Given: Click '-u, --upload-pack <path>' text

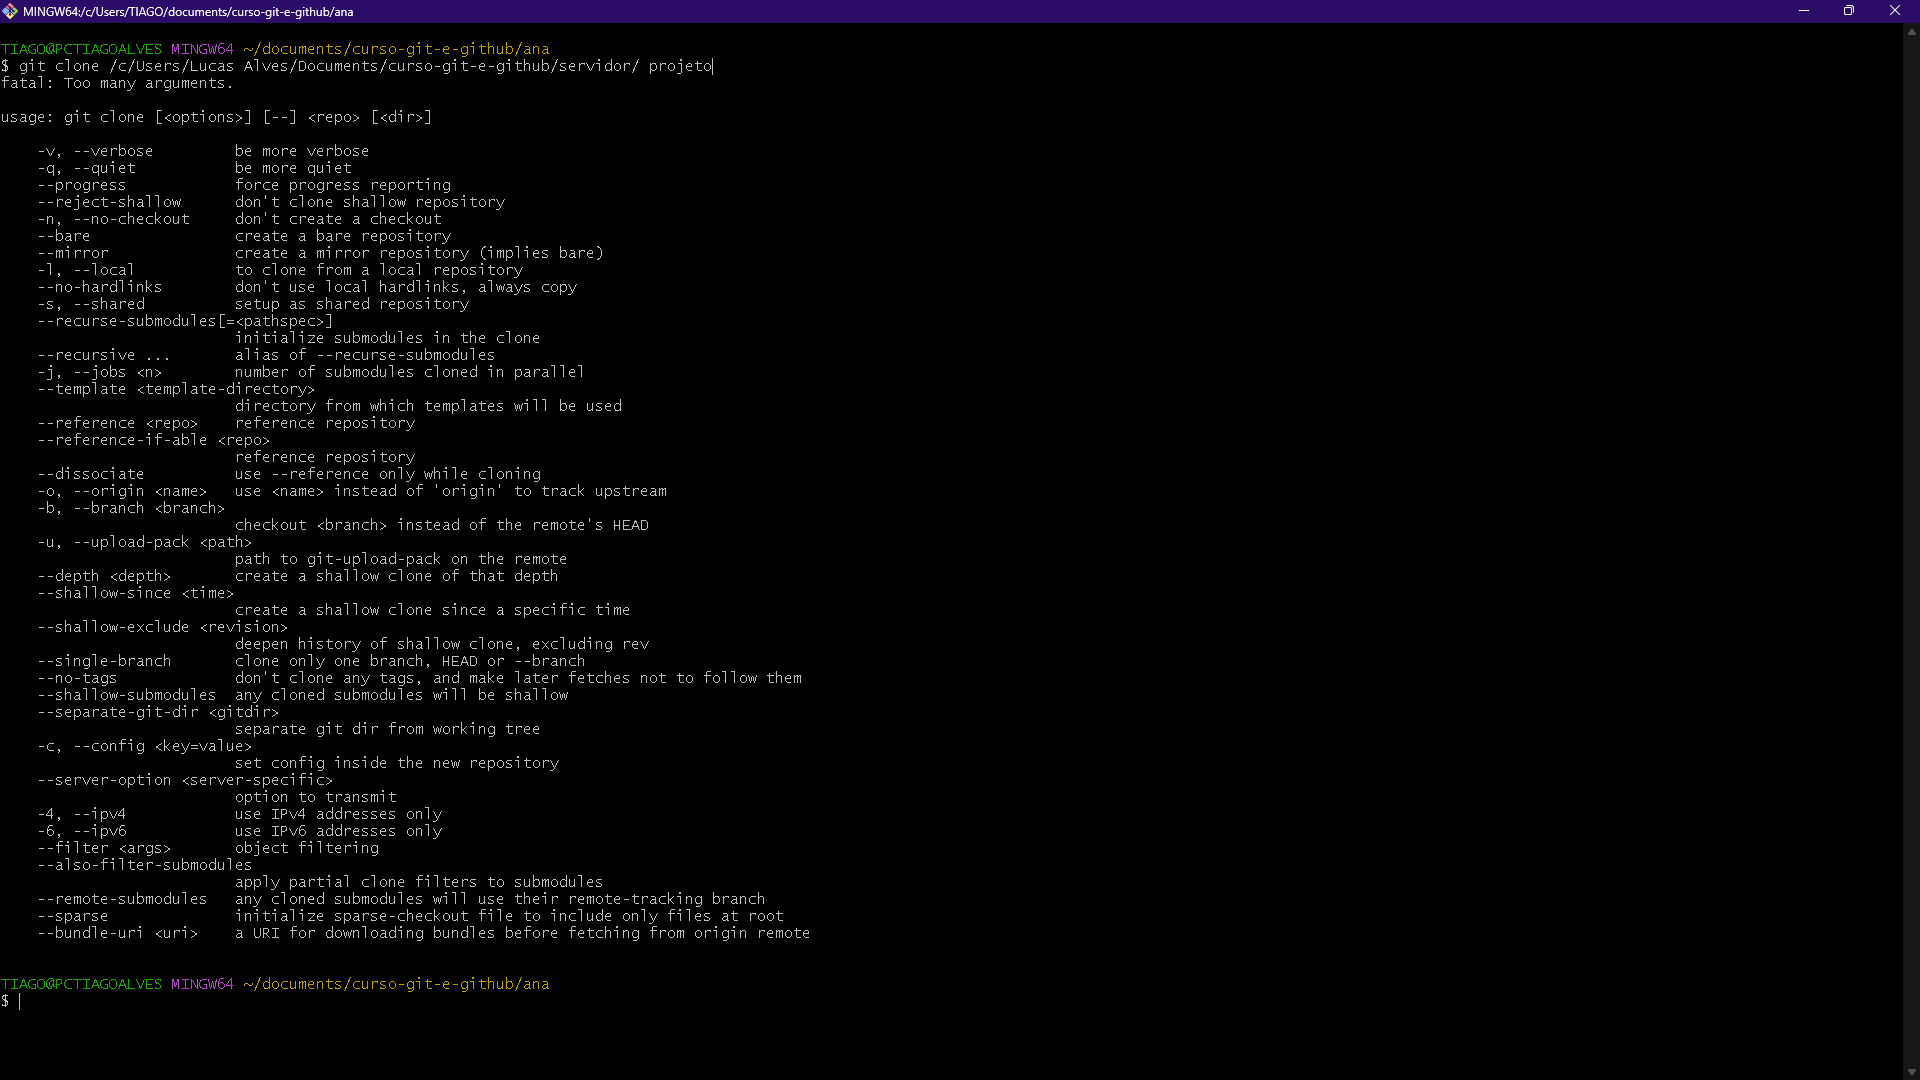Looking at the screenshot, I should tap(145, 542).
